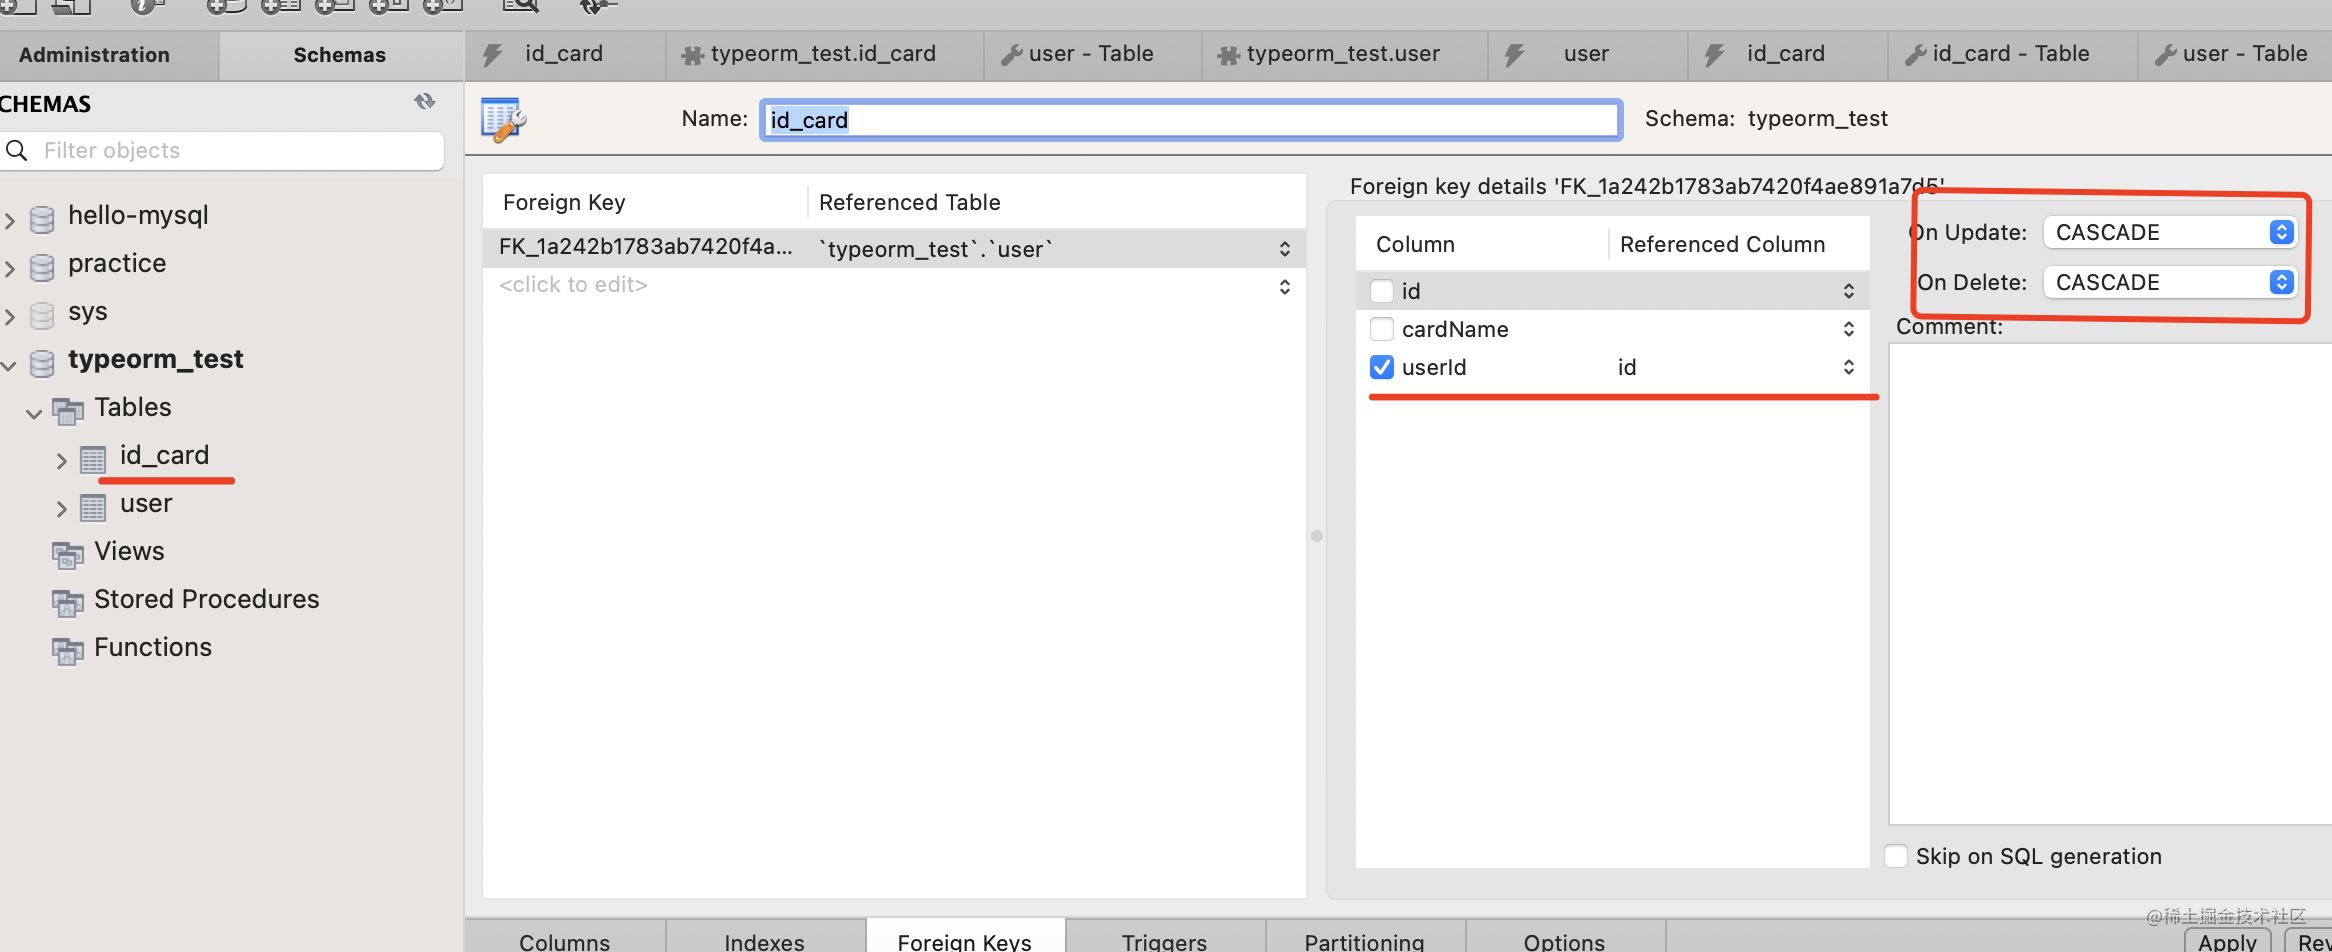Viewport: 2332px width, 952px height.
Task: Switch to the Schemas tab
Action: pyautogui.click(x=340, y=55)
